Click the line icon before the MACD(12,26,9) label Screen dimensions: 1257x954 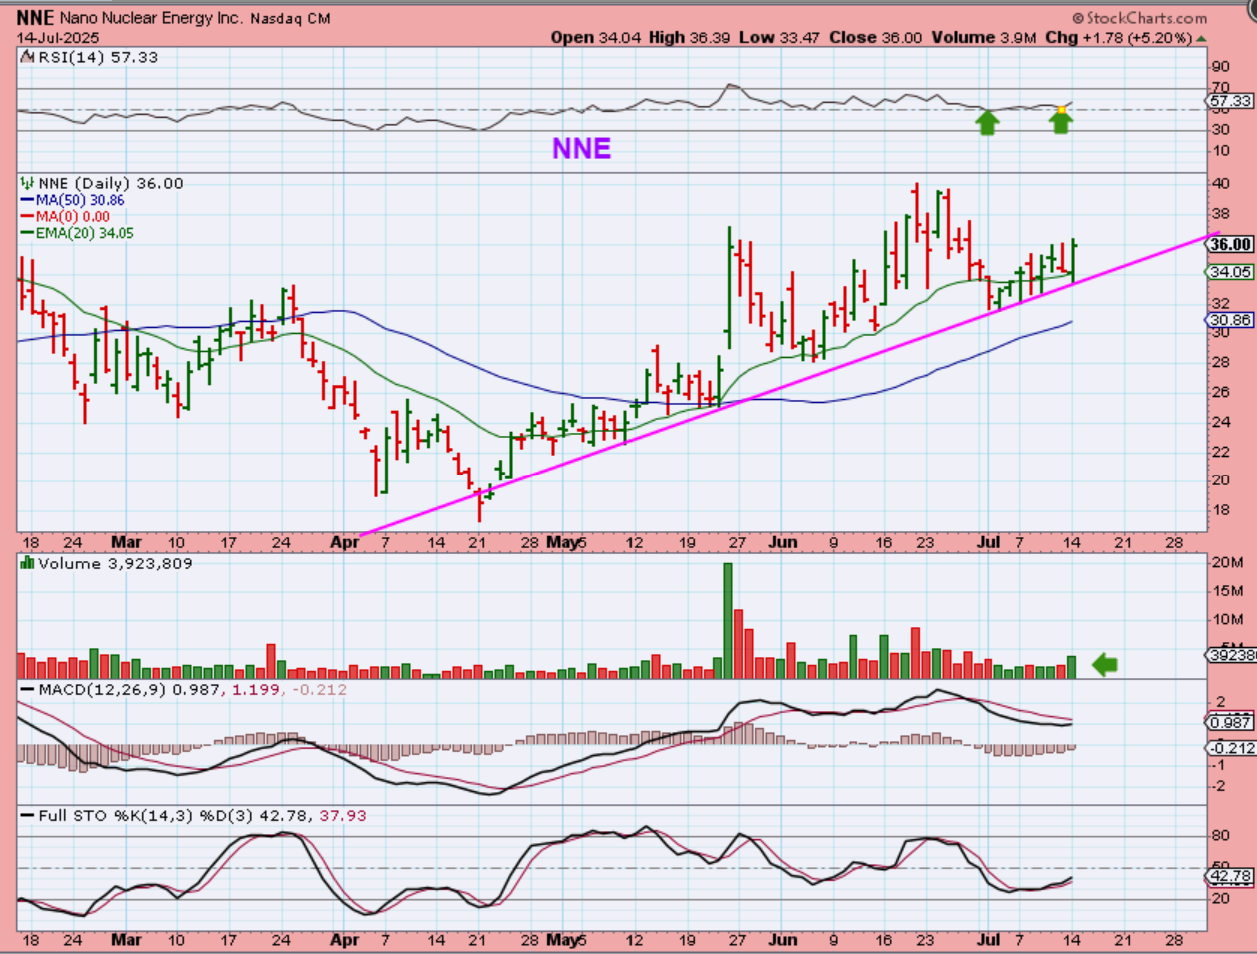point(25,689)
